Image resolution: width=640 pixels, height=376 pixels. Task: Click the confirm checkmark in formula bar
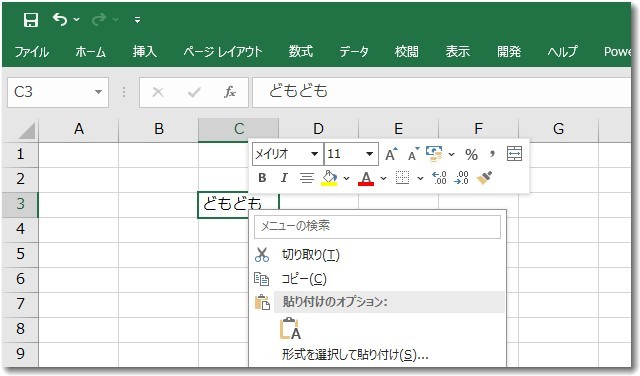pos(194,92)
